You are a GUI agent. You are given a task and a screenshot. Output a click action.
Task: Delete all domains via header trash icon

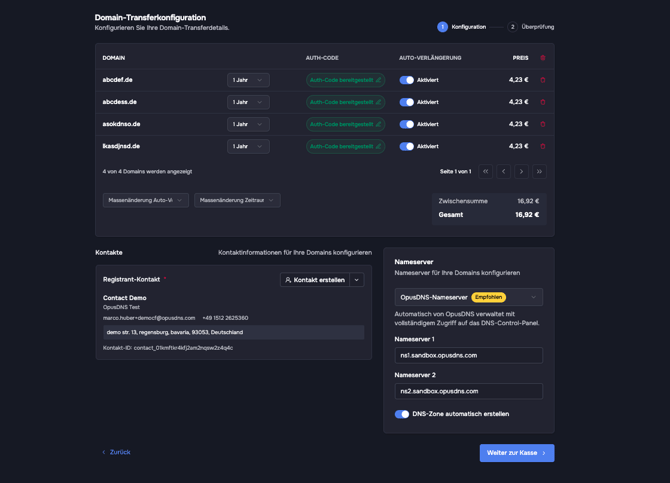(x=543, y=58)
